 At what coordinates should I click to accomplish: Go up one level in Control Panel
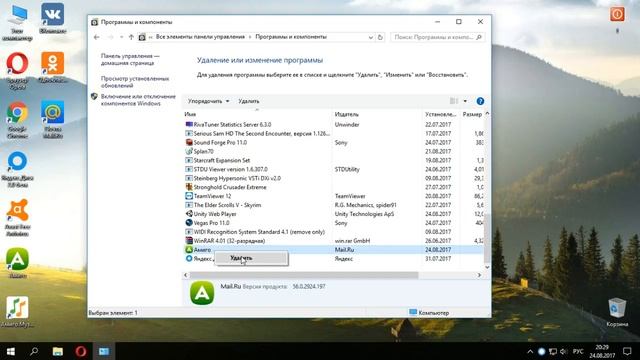tap(131, 37)
